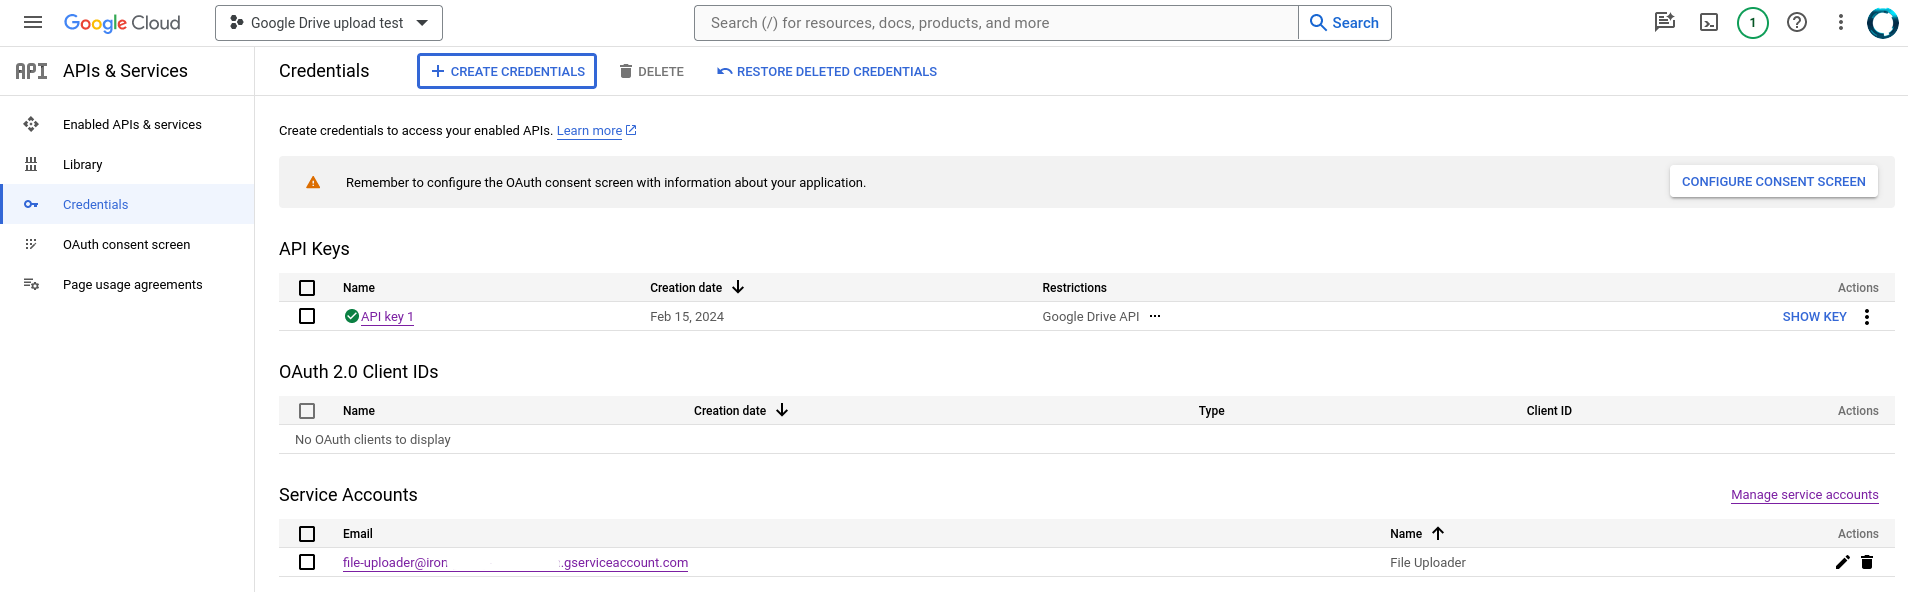Open the Google Drive upload test project picker
This screenshot has width=1908, height=592.
click(x=328, y=23)
